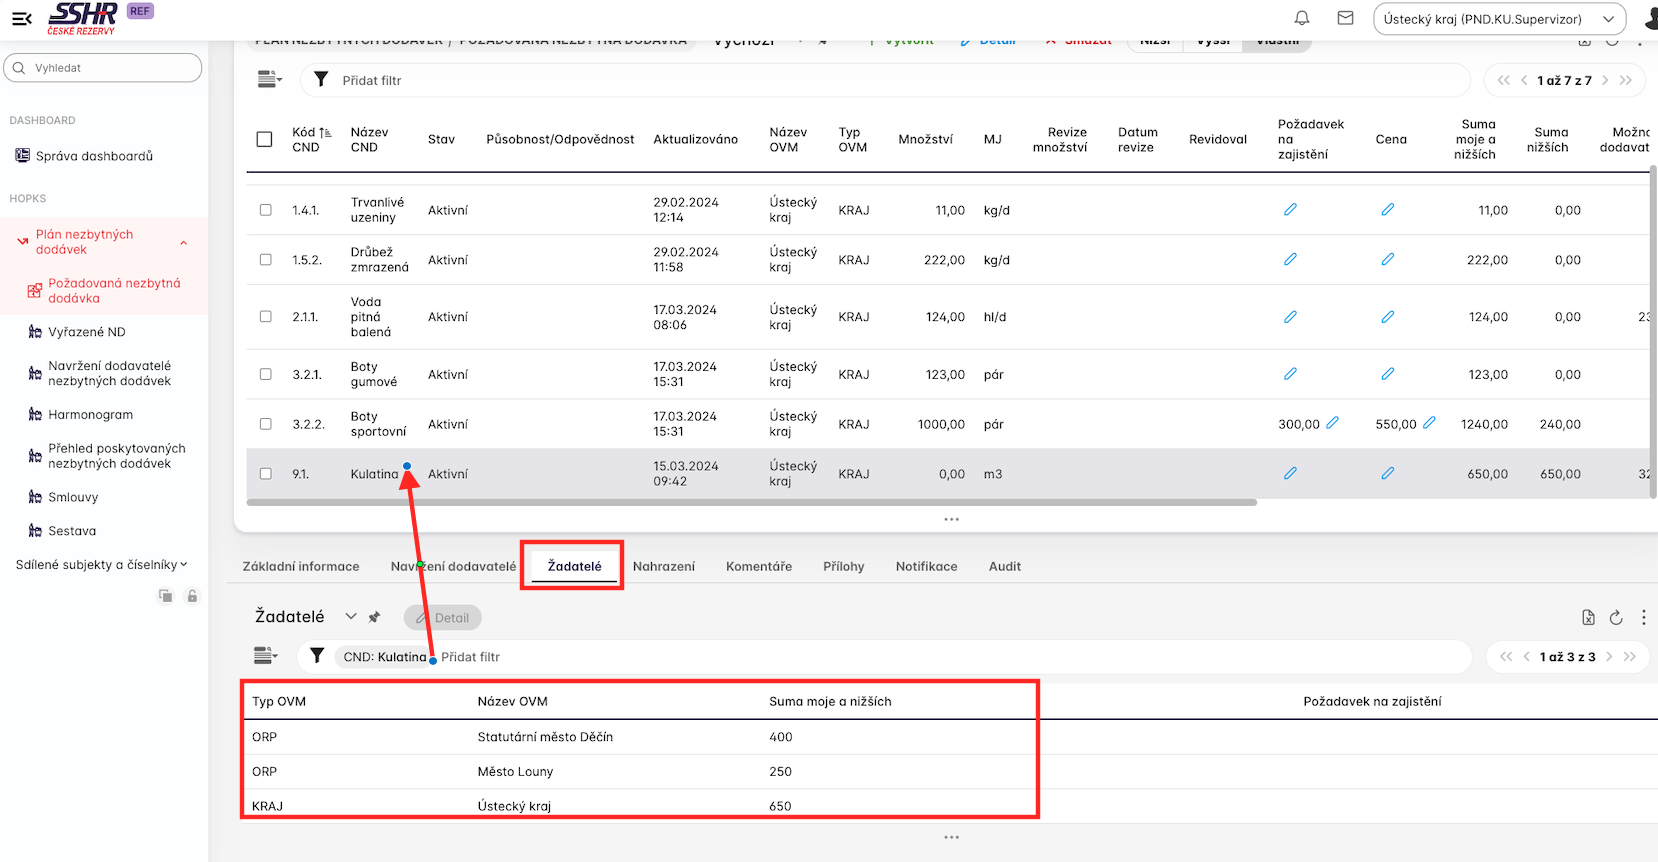1658x862 pixels.
Task: Edit the price pencil for Boty sportovní
Action: click(1429, 423)
